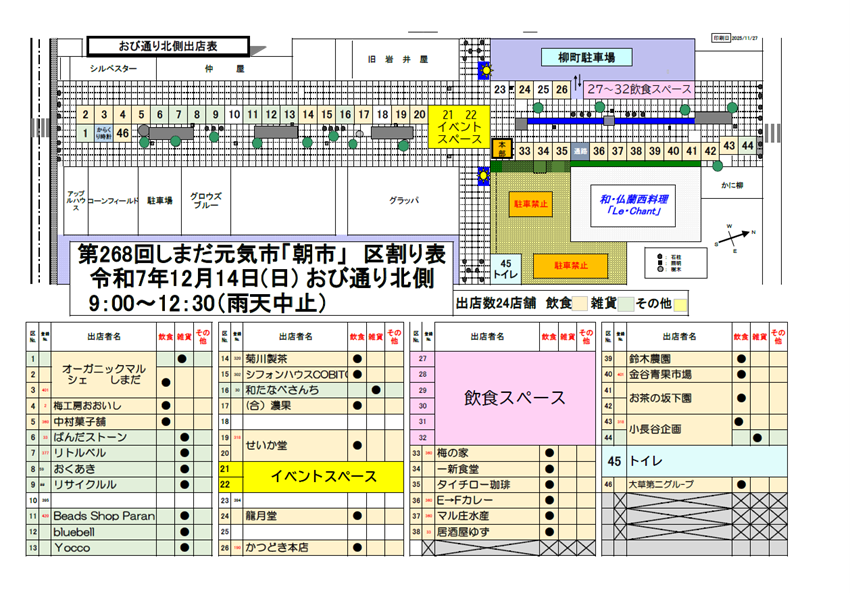This screenshot has width=850, height=593.
Task: Click the yellow イベントスペース block on the map
Action: pos(459,130)
